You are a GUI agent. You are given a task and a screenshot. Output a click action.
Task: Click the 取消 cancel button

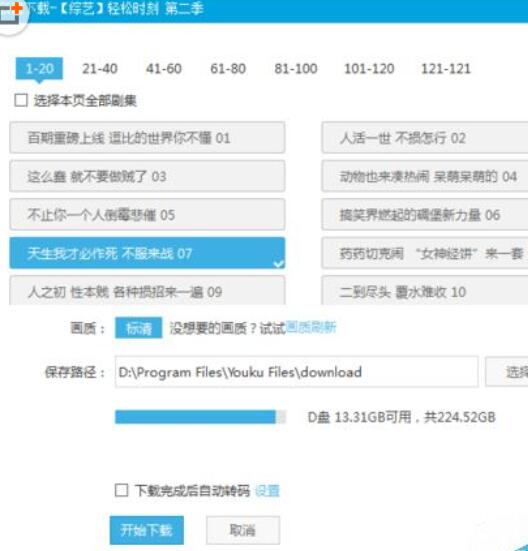tap(243, 530)
